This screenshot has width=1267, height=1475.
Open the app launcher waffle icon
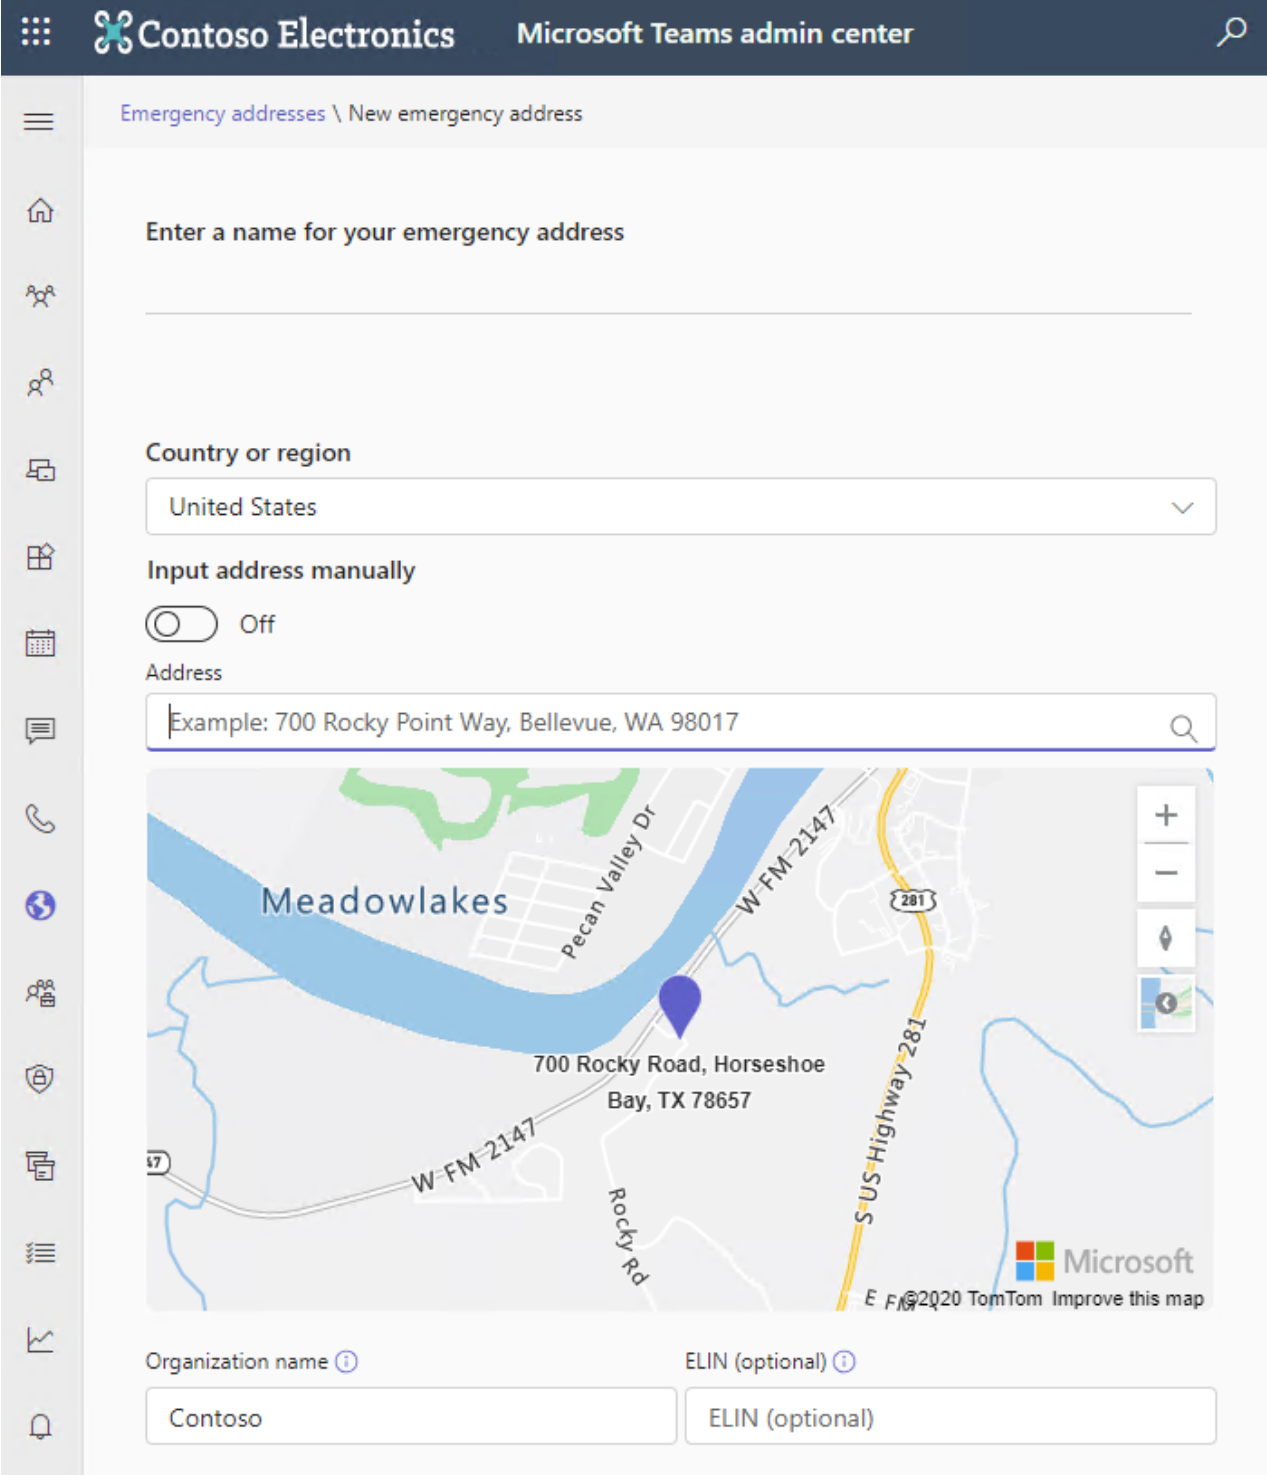(36, 31)
